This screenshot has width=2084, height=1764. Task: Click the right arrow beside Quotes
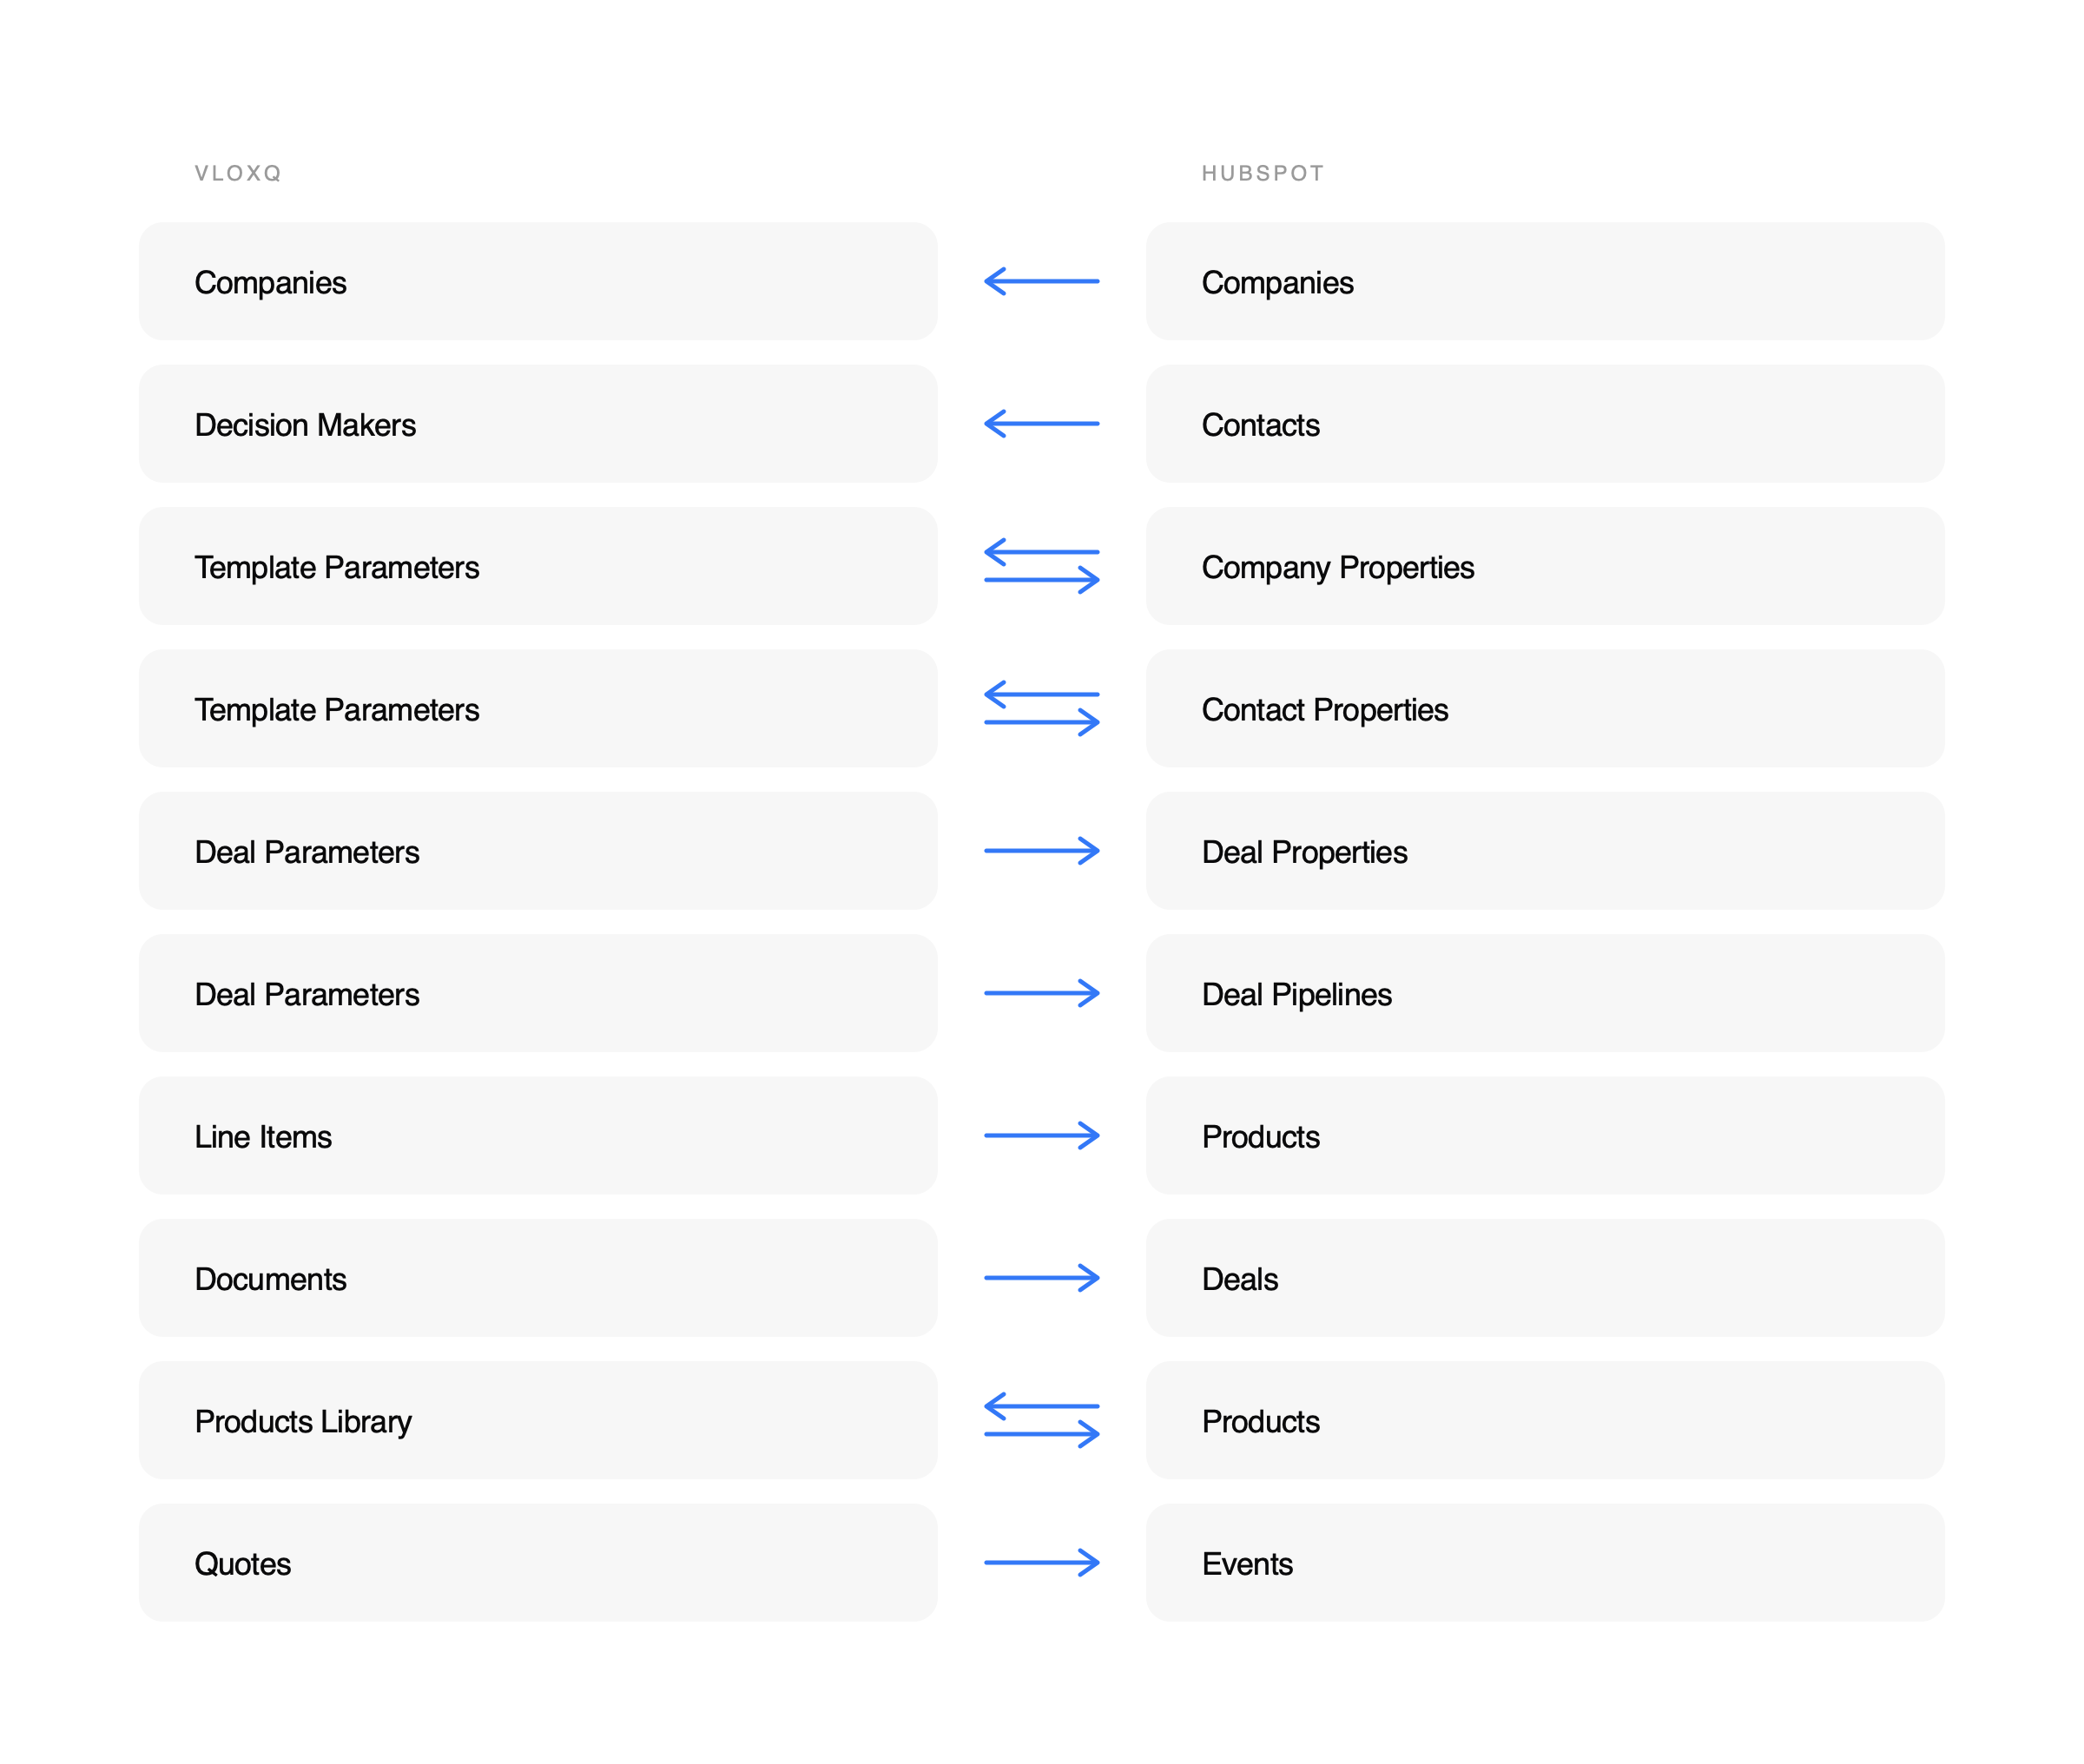1041,1562
